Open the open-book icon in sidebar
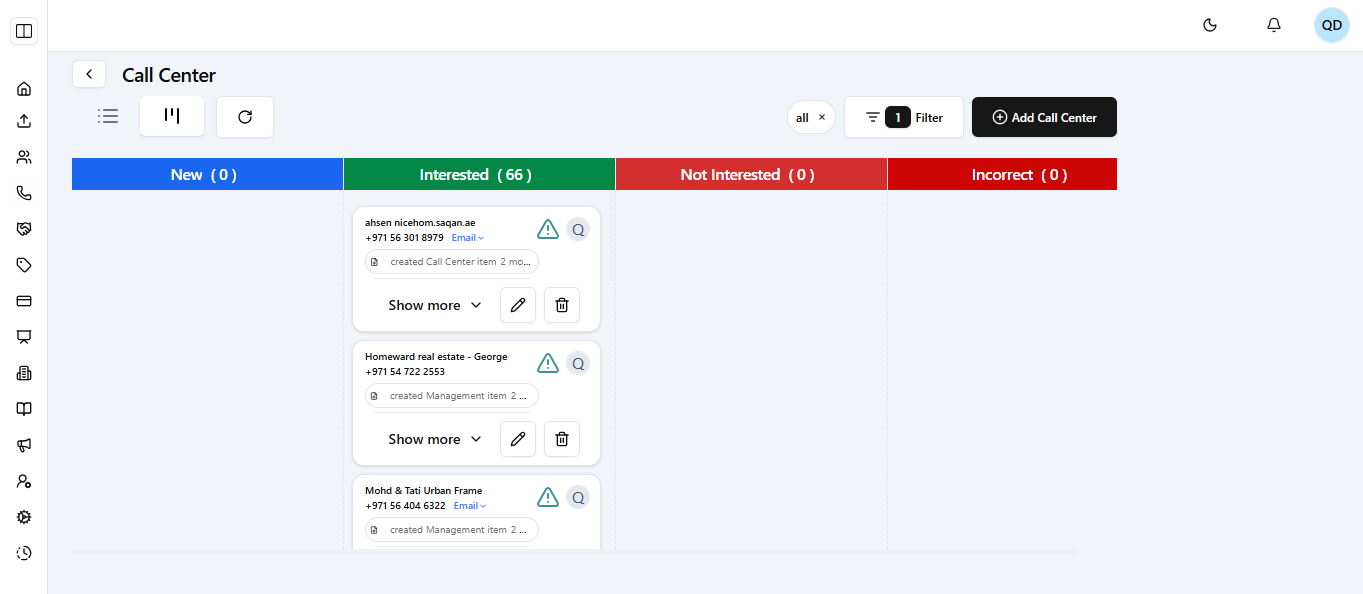Image resolution: width=1363 pixels, height=594 pixels. tap(24, 409)
